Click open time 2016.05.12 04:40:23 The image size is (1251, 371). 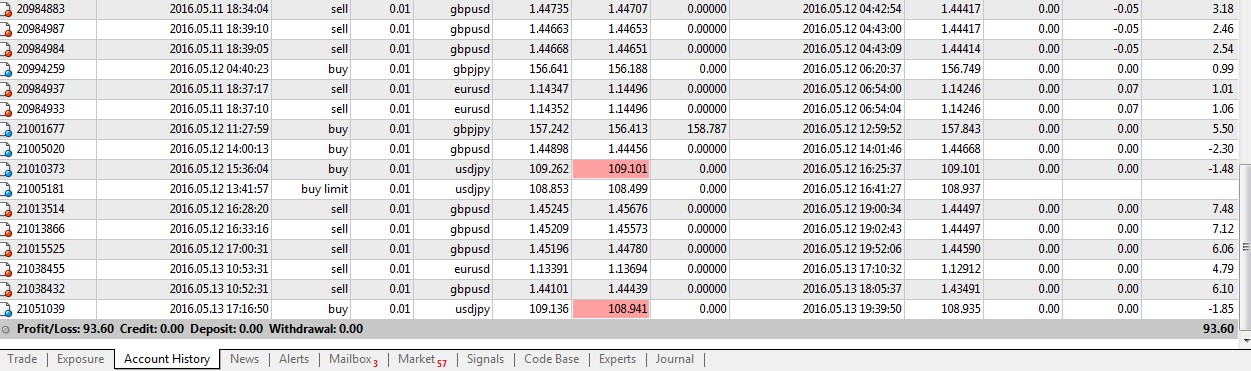[219, 69]
